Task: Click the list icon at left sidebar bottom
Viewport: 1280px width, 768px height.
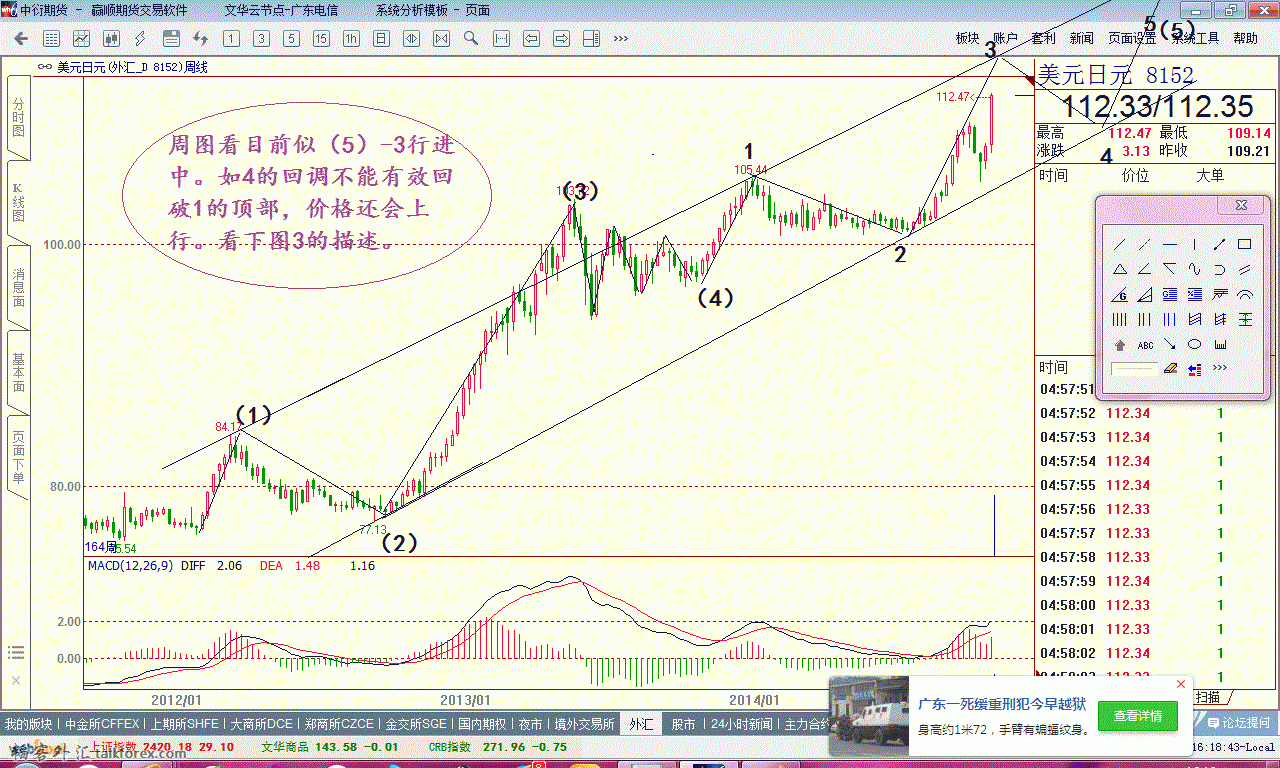Action: point(15,653)
